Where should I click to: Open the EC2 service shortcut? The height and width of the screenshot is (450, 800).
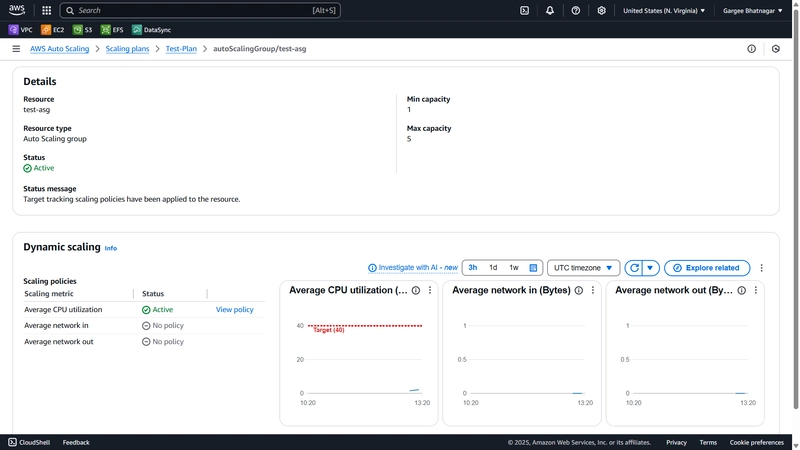(53, 30)
